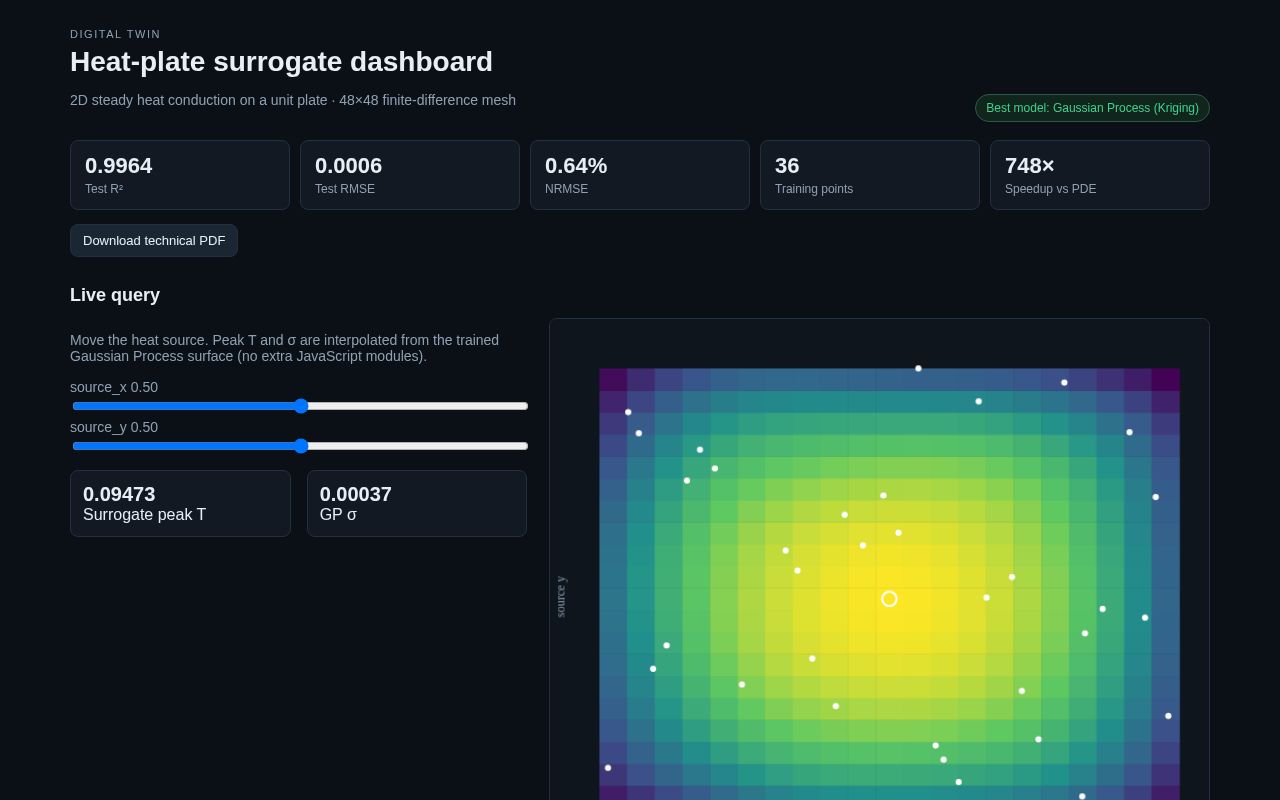
Task: Click the Surrogate peak T value 0.09473
Action: tap(119, 494)
